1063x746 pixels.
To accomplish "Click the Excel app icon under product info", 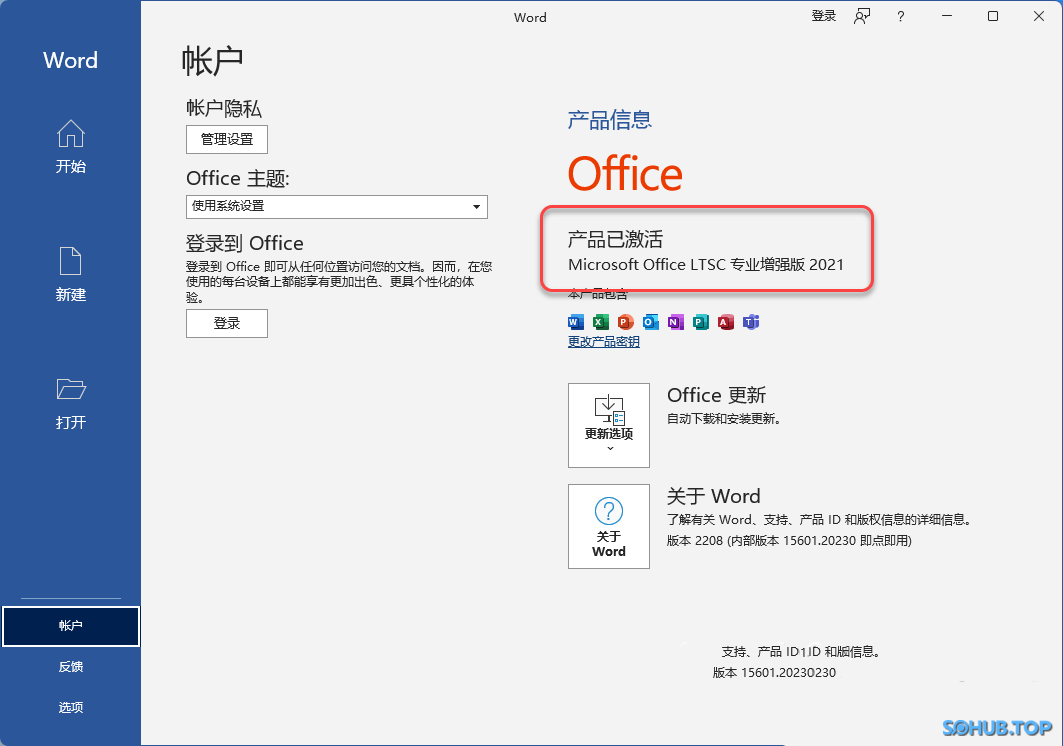I will point(601,322).
